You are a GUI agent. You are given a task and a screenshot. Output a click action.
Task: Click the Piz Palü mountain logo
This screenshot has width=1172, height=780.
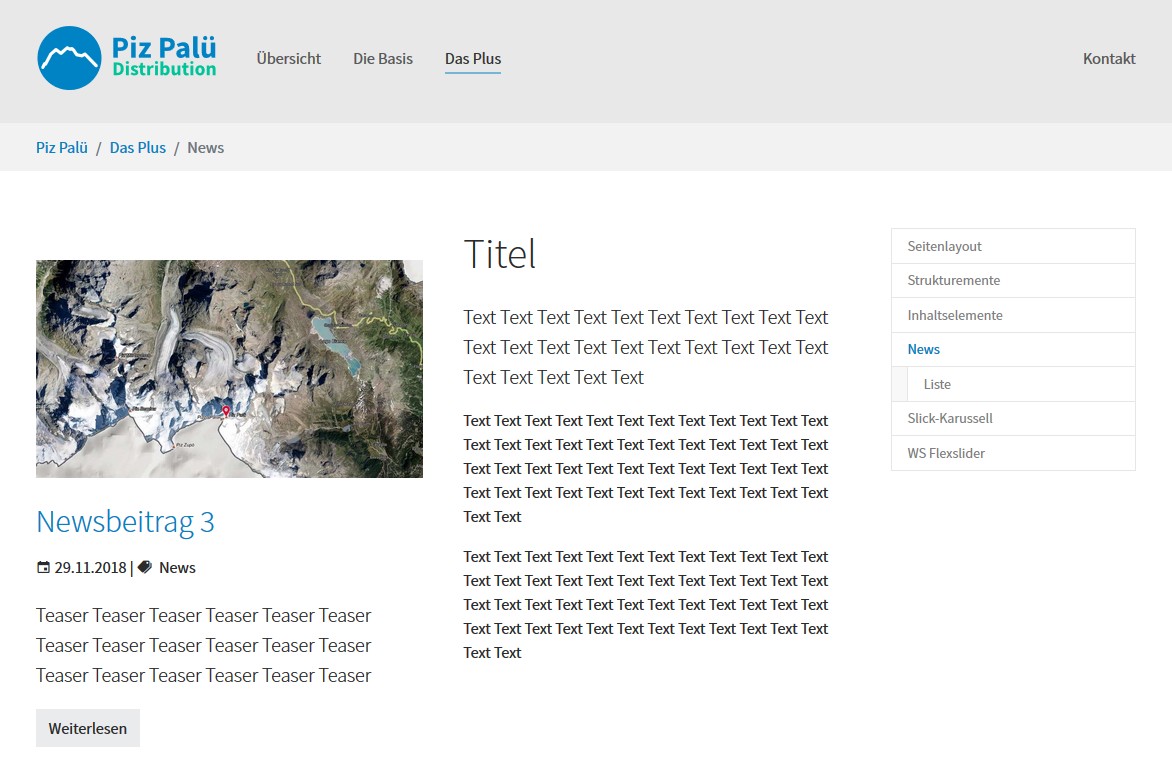[67, 58]
